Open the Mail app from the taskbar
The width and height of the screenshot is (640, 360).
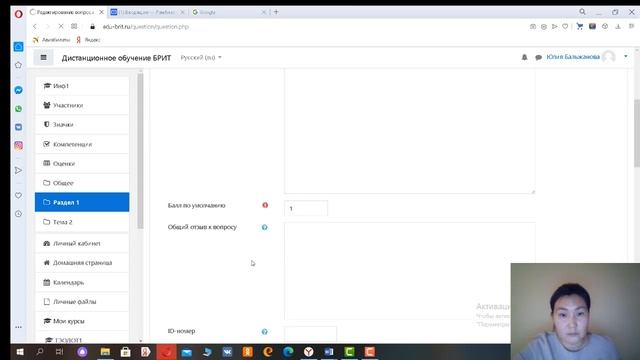(187, 351)
